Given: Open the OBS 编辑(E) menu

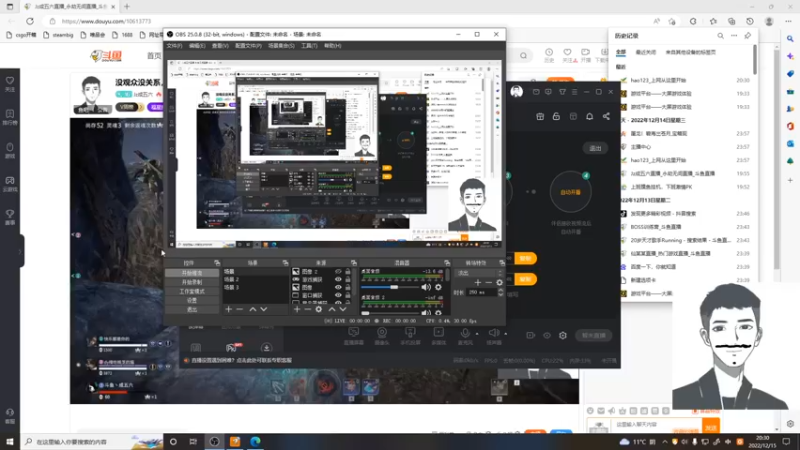Looking at the screenshot, I should (197, 46).
